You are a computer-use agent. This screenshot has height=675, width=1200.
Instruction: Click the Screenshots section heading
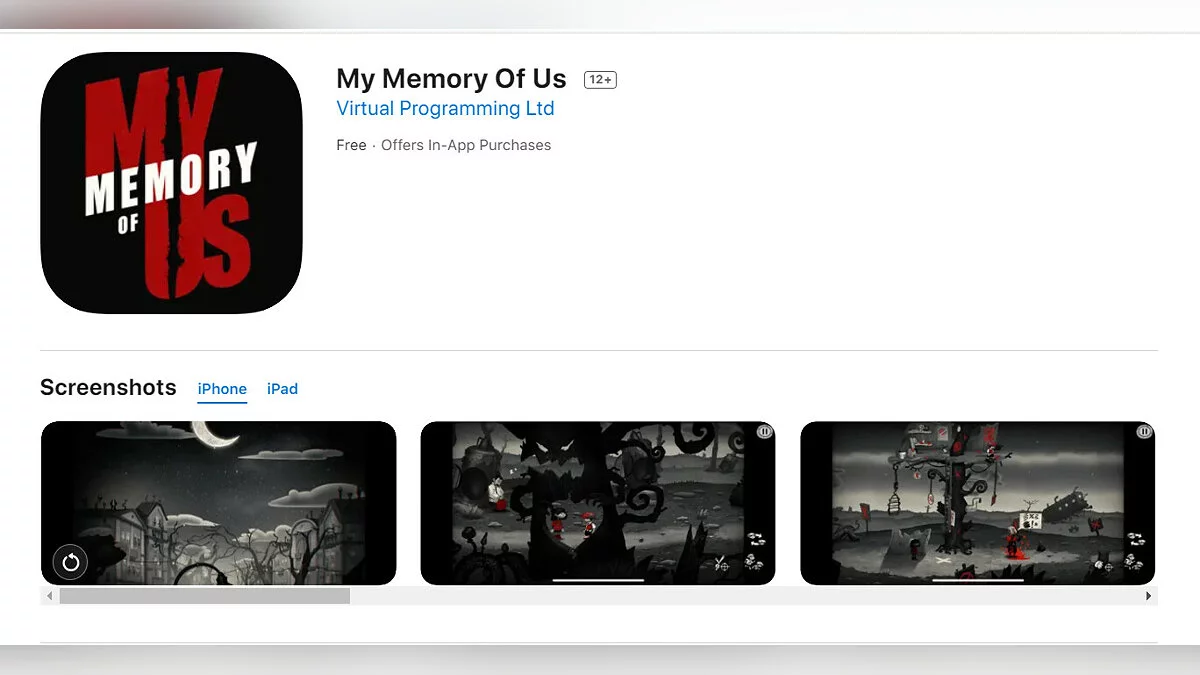[x=108, y=388]
